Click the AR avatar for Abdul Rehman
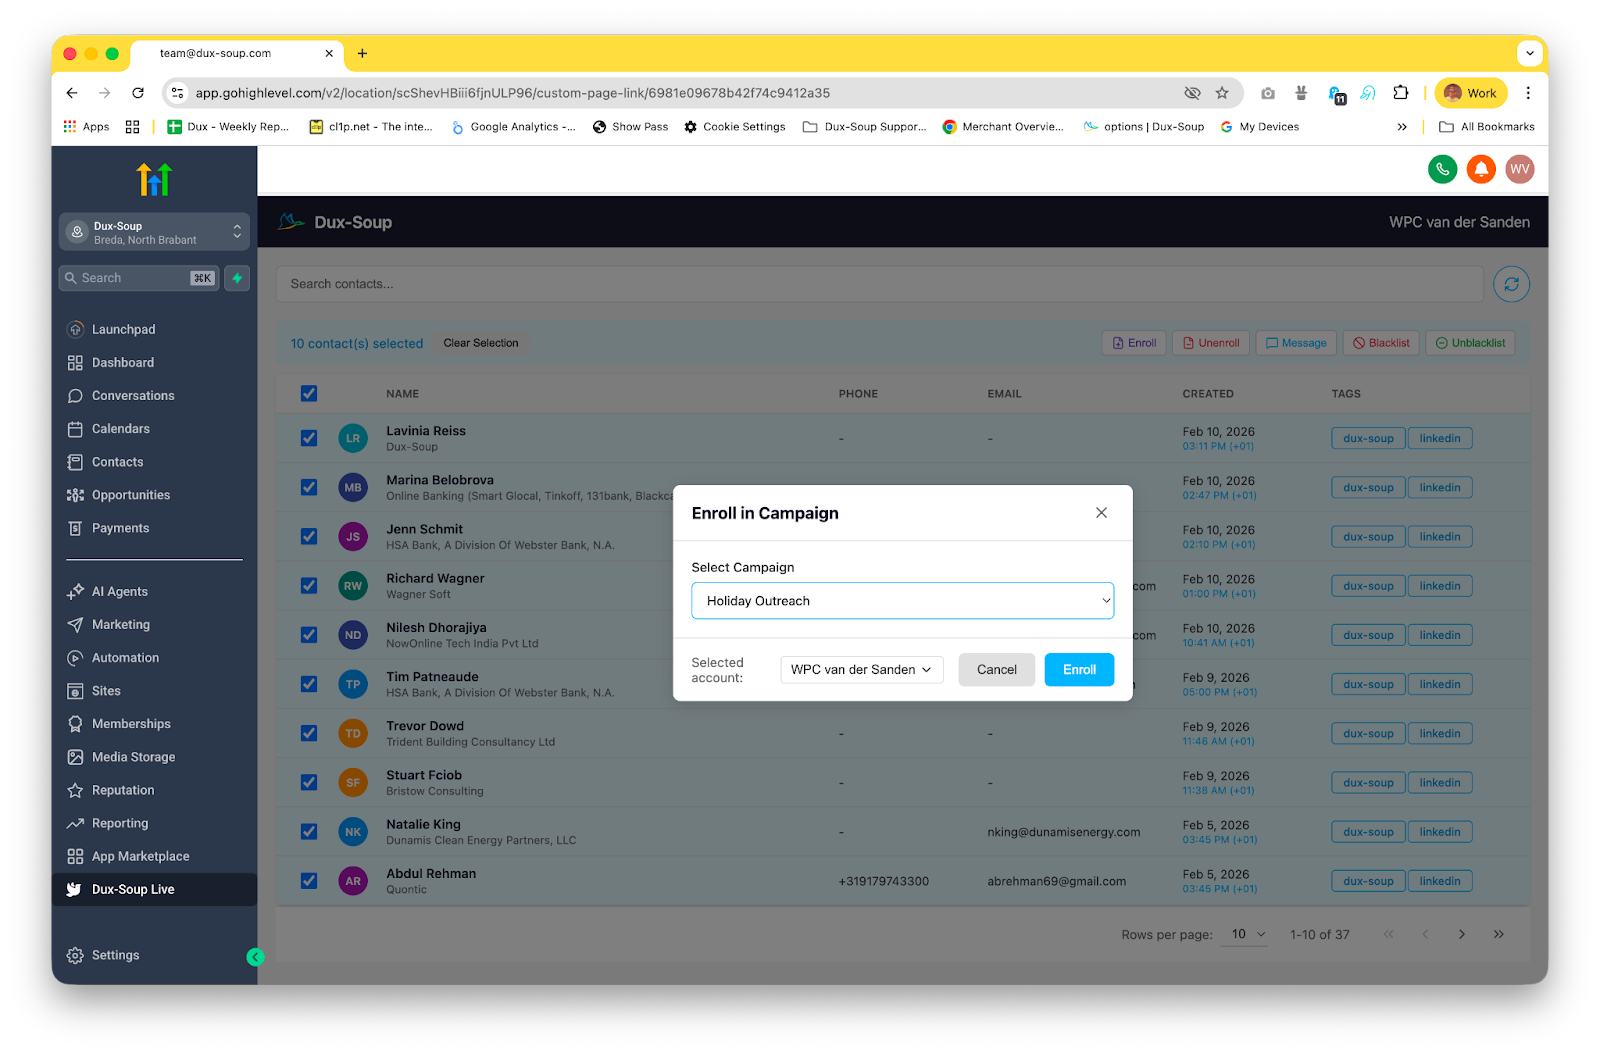Viewport: 1600px width, 1053px height. [353, 881]
